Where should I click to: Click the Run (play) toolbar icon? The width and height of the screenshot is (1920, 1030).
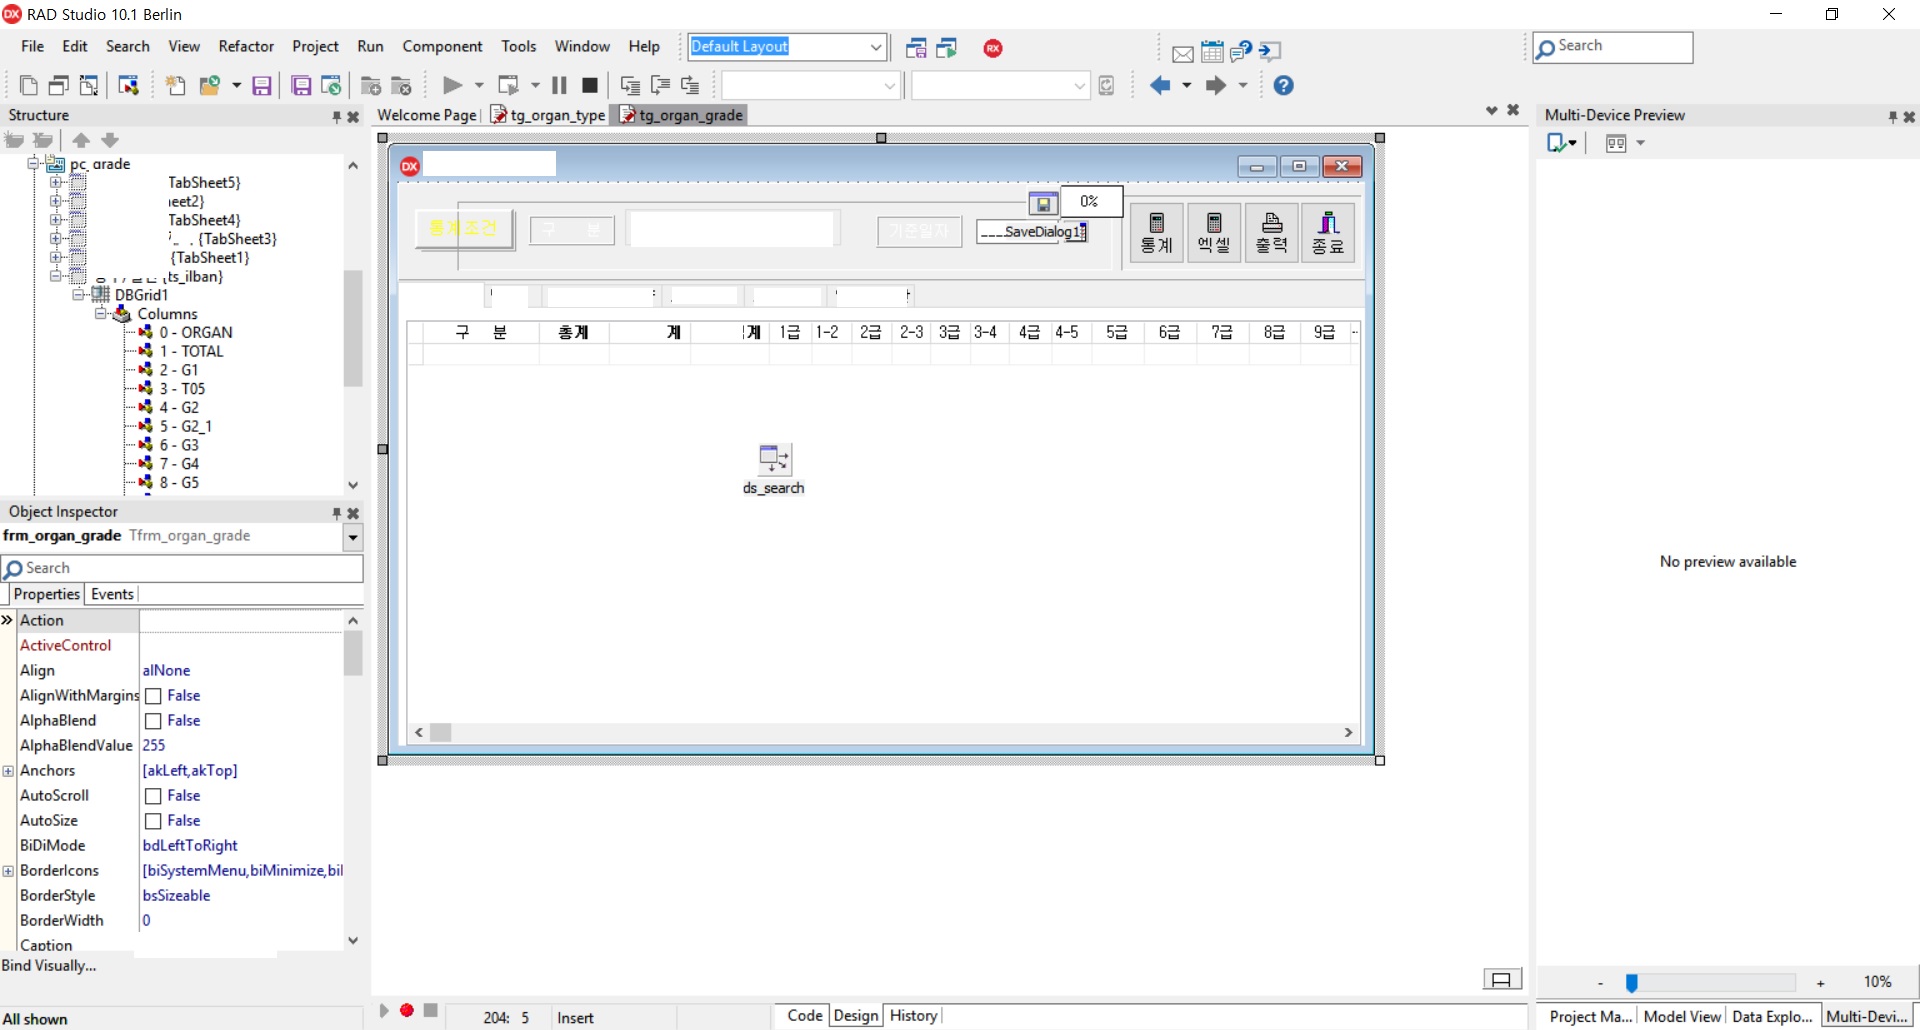coord(452,86)
